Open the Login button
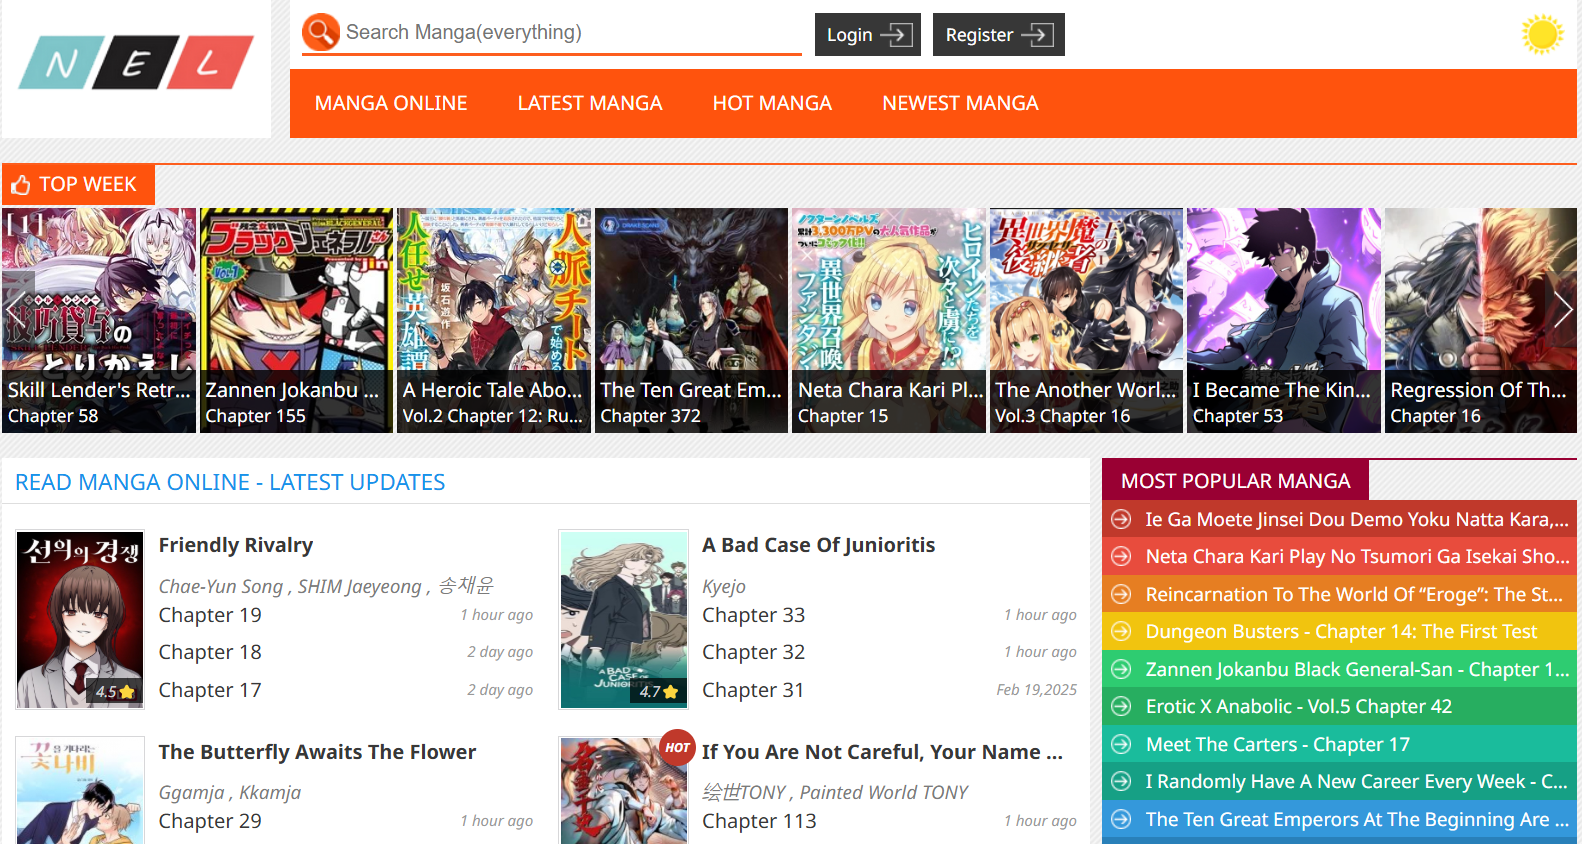Image resolution: width=1582 pixels, height=844 pixels. tap(868, 35)
